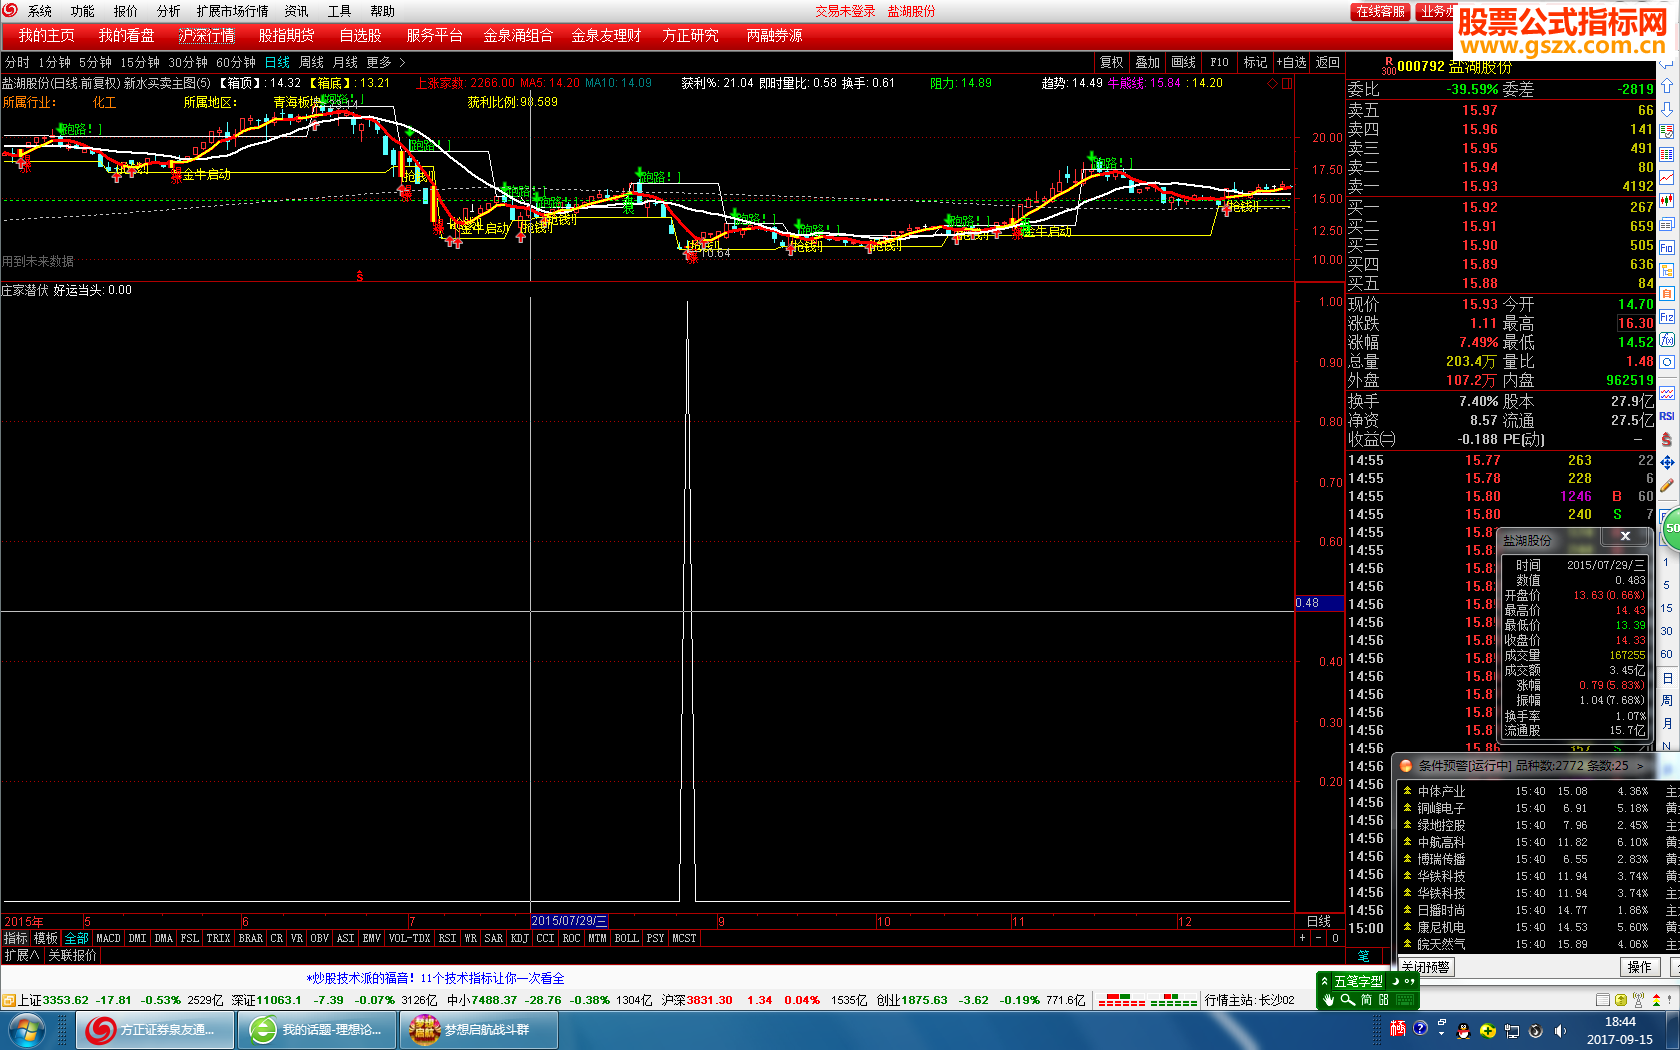This screenshot has height=1050, width=1680.
Task: Click the stacked windows icon in sidebar
Action: pyautogui.click(x=1667, y=224)
